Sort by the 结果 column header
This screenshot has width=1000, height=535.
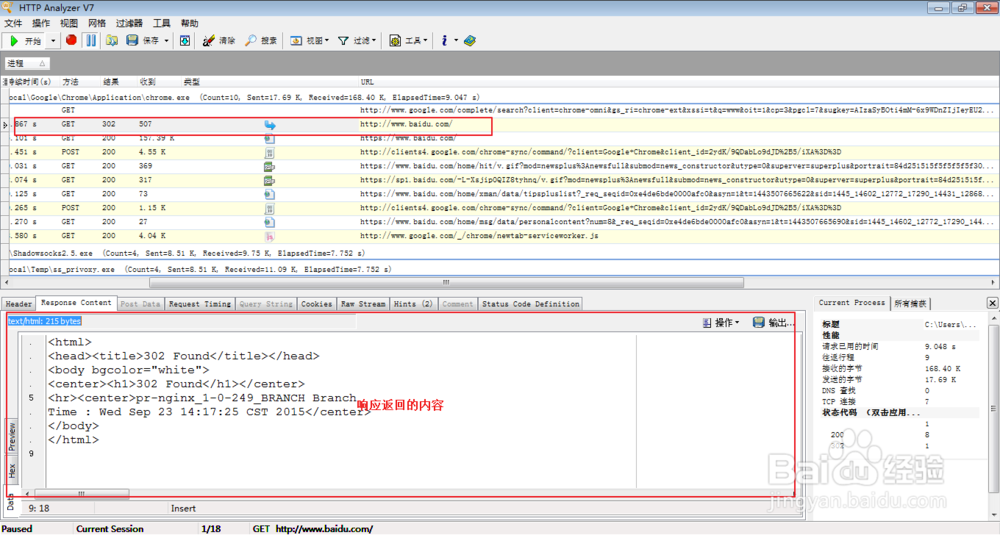(x=111, y=82)
